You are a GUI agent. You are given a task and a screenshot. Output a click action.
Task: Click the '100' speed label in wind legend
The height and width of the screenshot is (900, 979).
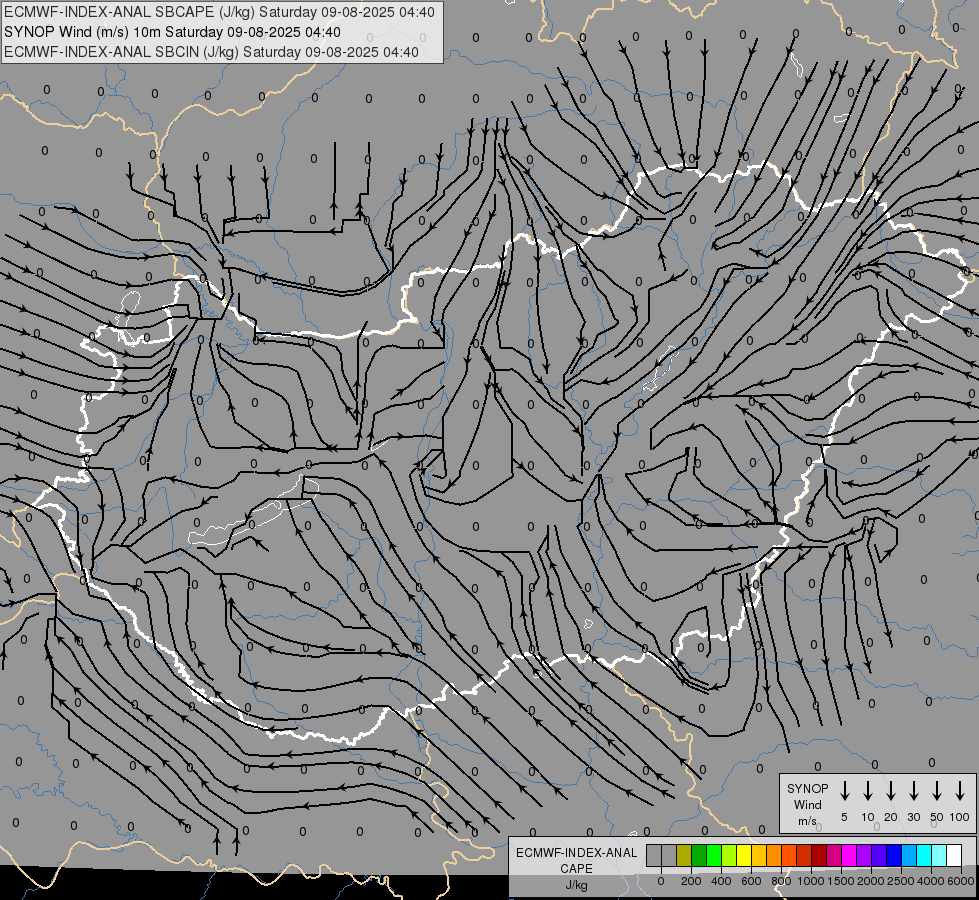point(960,817)
